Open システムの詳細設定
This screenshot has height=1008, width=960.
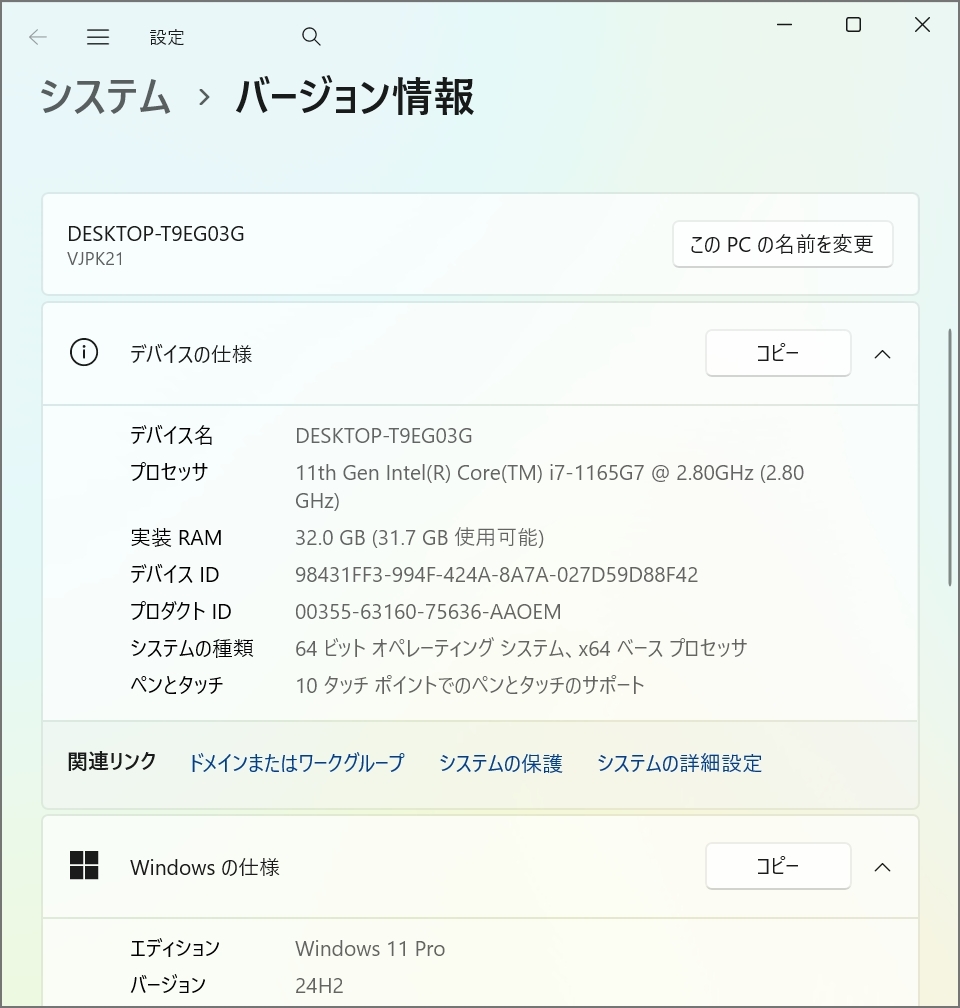679,763
